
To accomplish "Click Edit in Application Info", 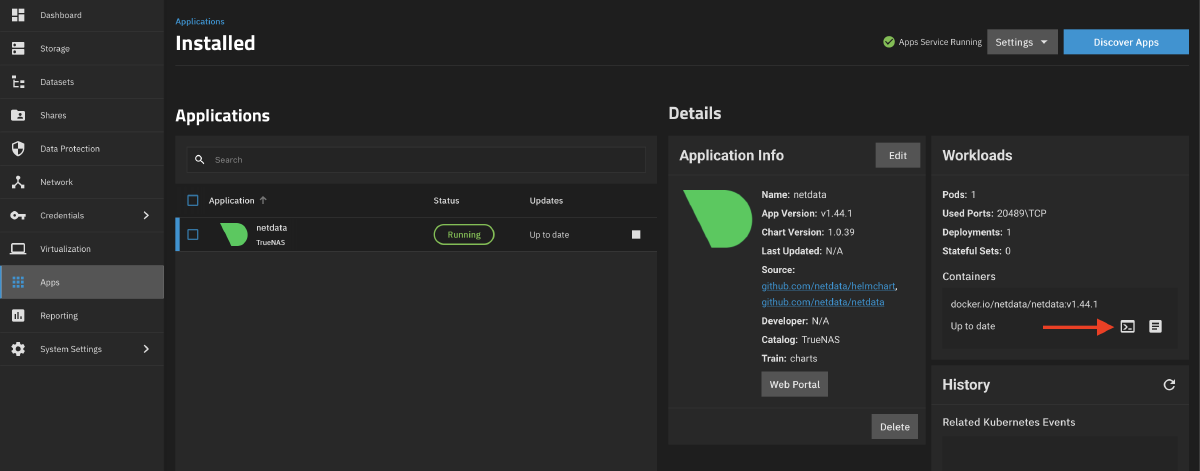I will point(898,155).
